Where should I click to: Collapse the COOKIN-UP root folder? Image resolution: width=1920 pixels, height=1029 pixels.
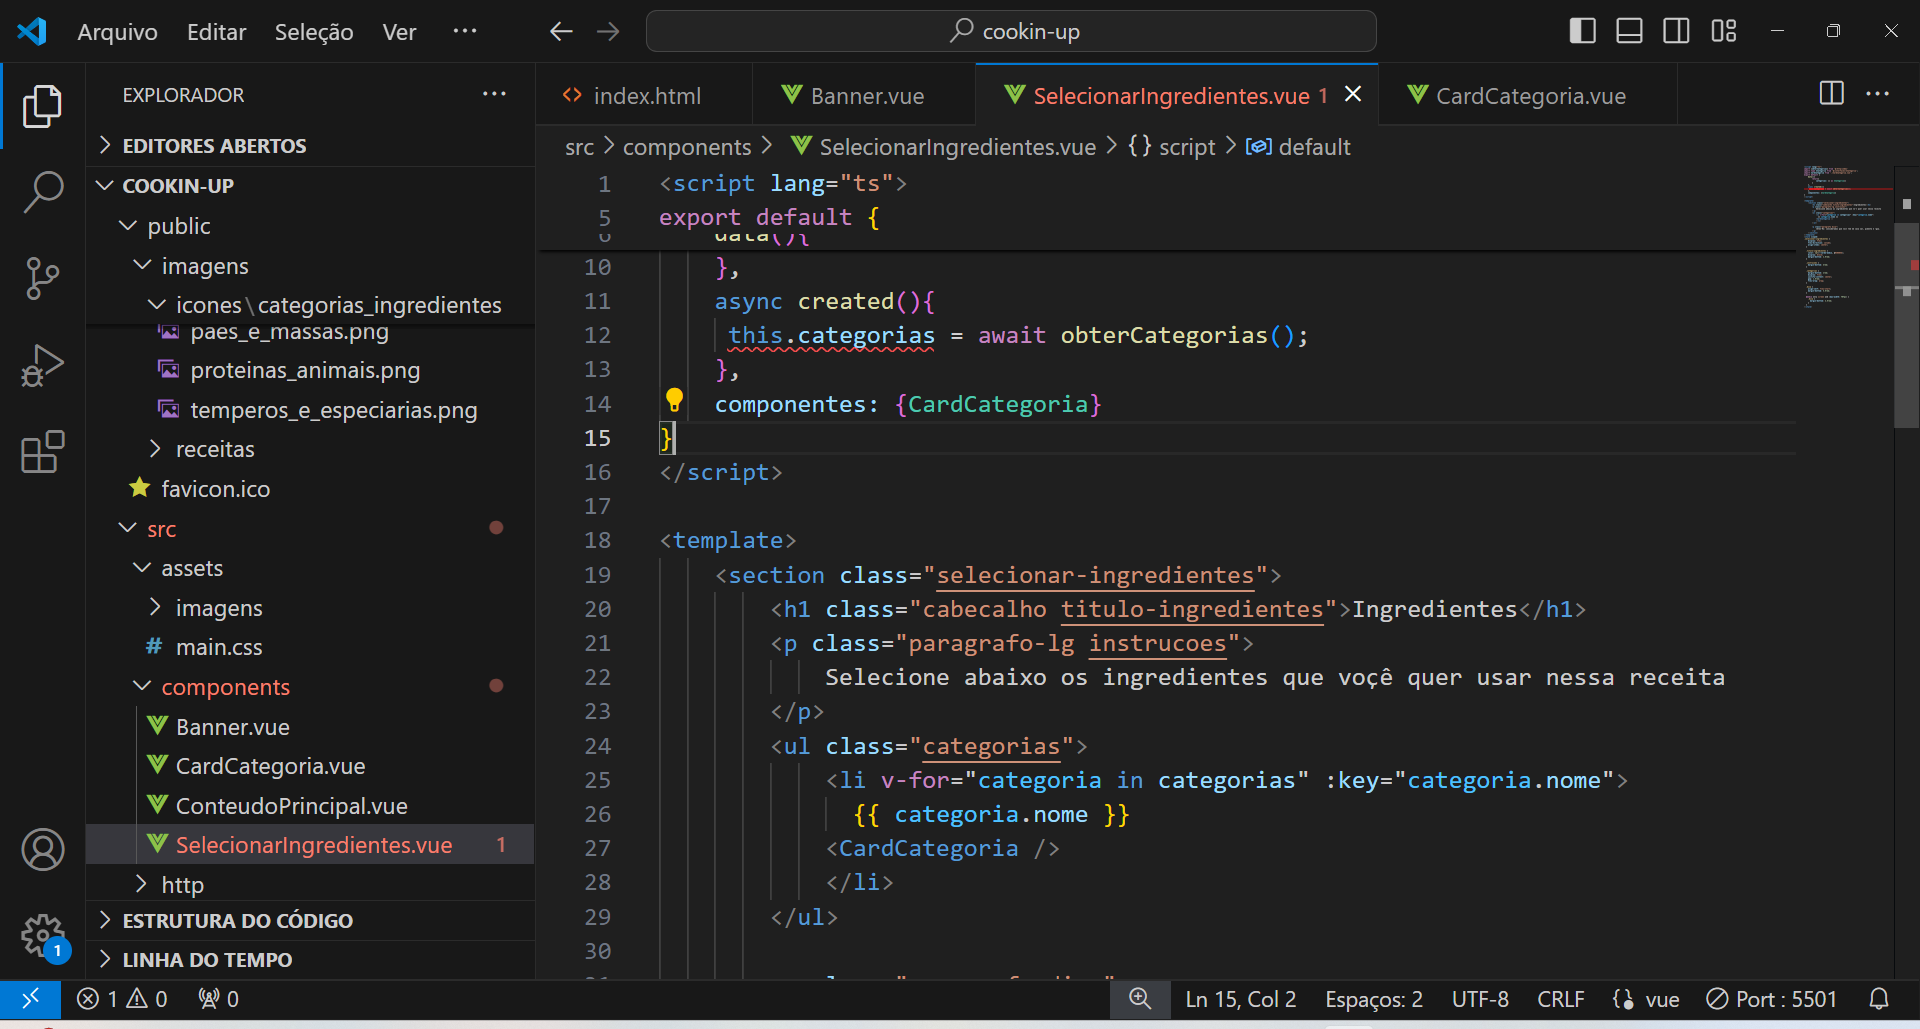click(310, 186)
